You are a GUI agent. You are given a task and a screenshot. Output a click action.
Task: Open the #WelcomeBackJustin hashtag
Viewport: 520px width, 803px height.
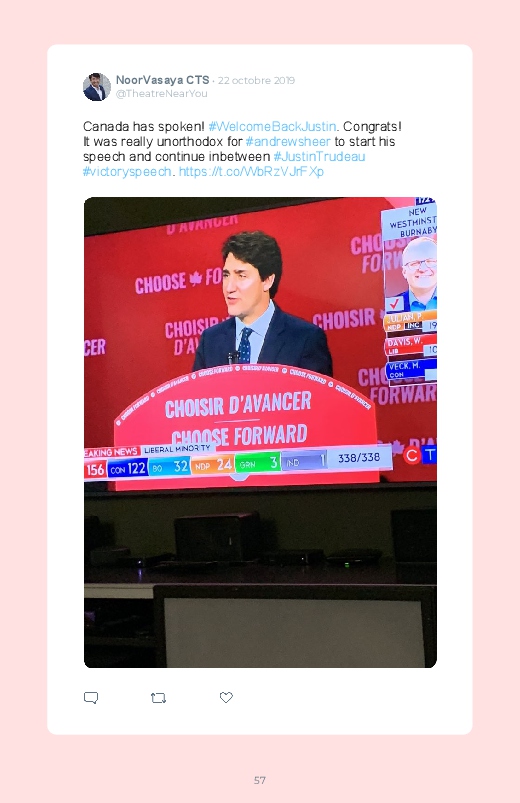click(273, 126)
